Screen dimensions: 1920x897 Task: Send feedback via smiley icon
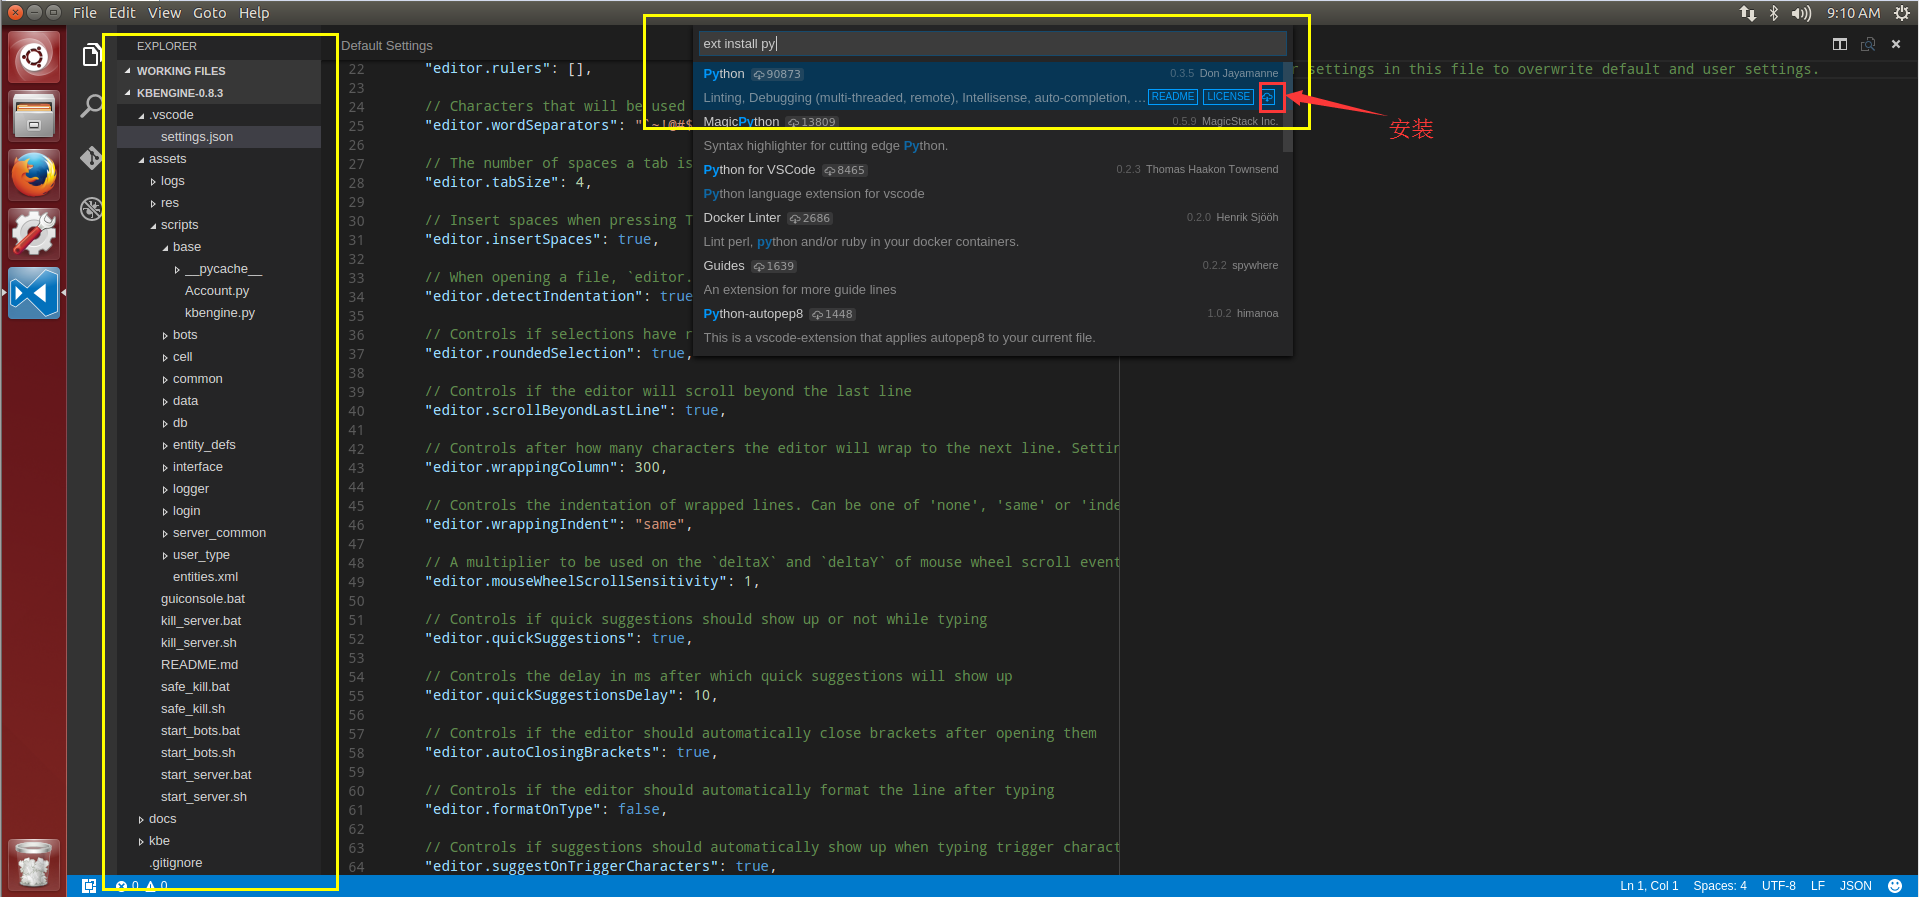pos(1895,886)
